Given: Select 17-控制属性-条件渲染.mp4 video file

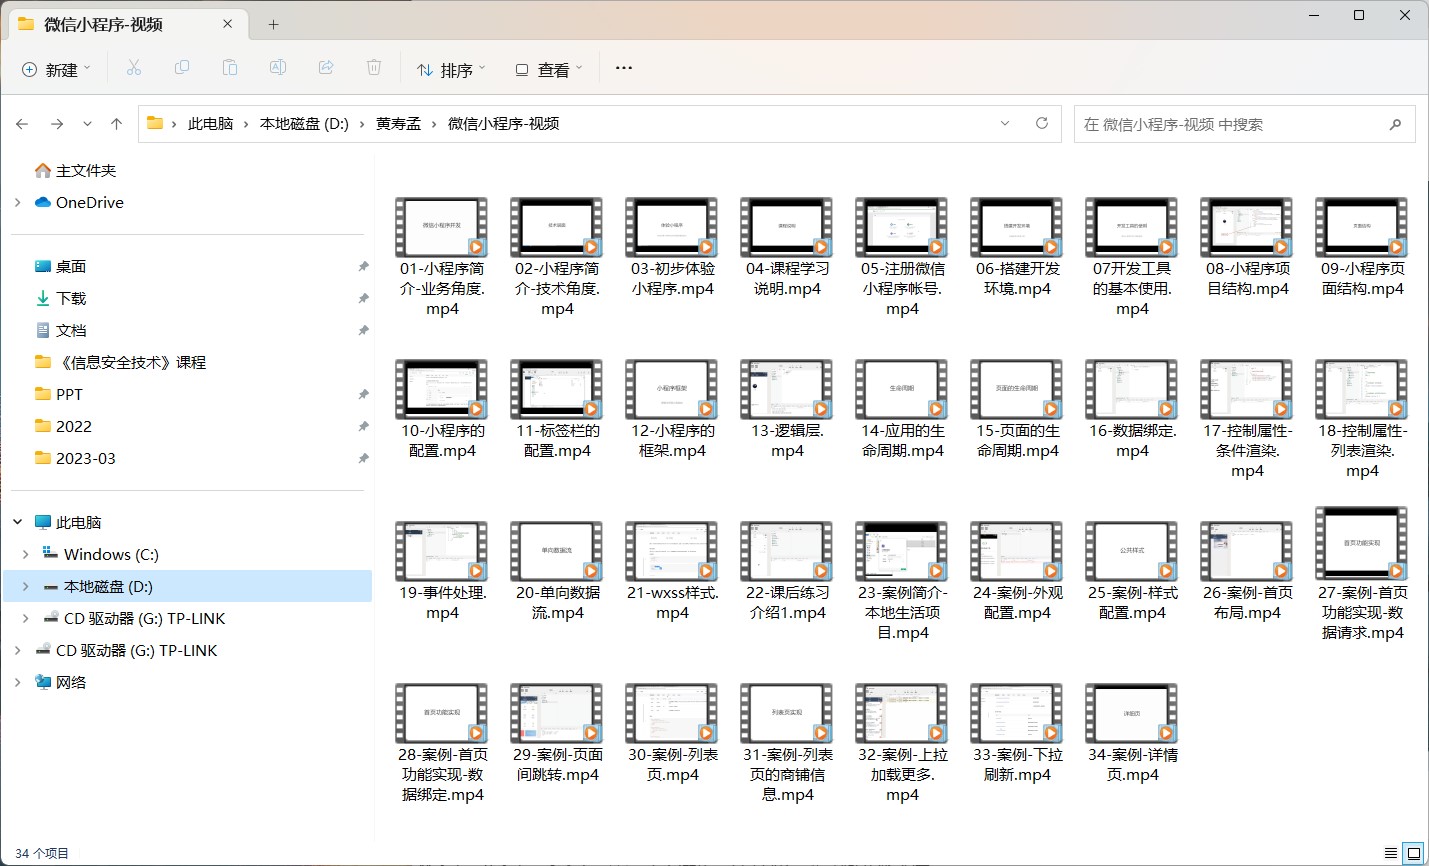Looking at the screenshot, I should coord(1247,419).
